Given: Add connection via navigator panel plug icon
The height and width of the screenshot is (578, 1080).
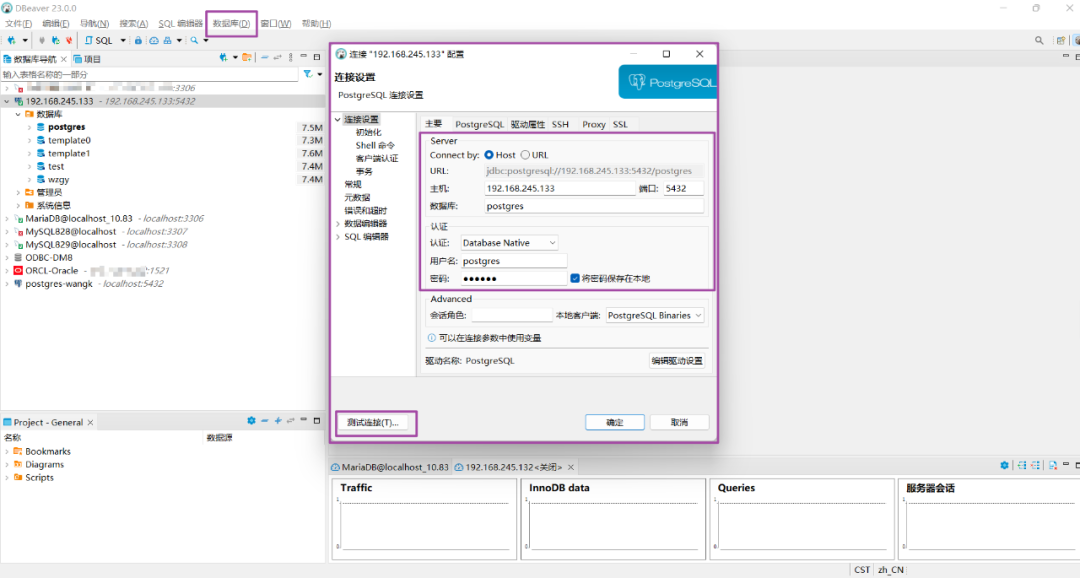Looking at the screenshot, I should pyautogui.click(x=223, y=58).
